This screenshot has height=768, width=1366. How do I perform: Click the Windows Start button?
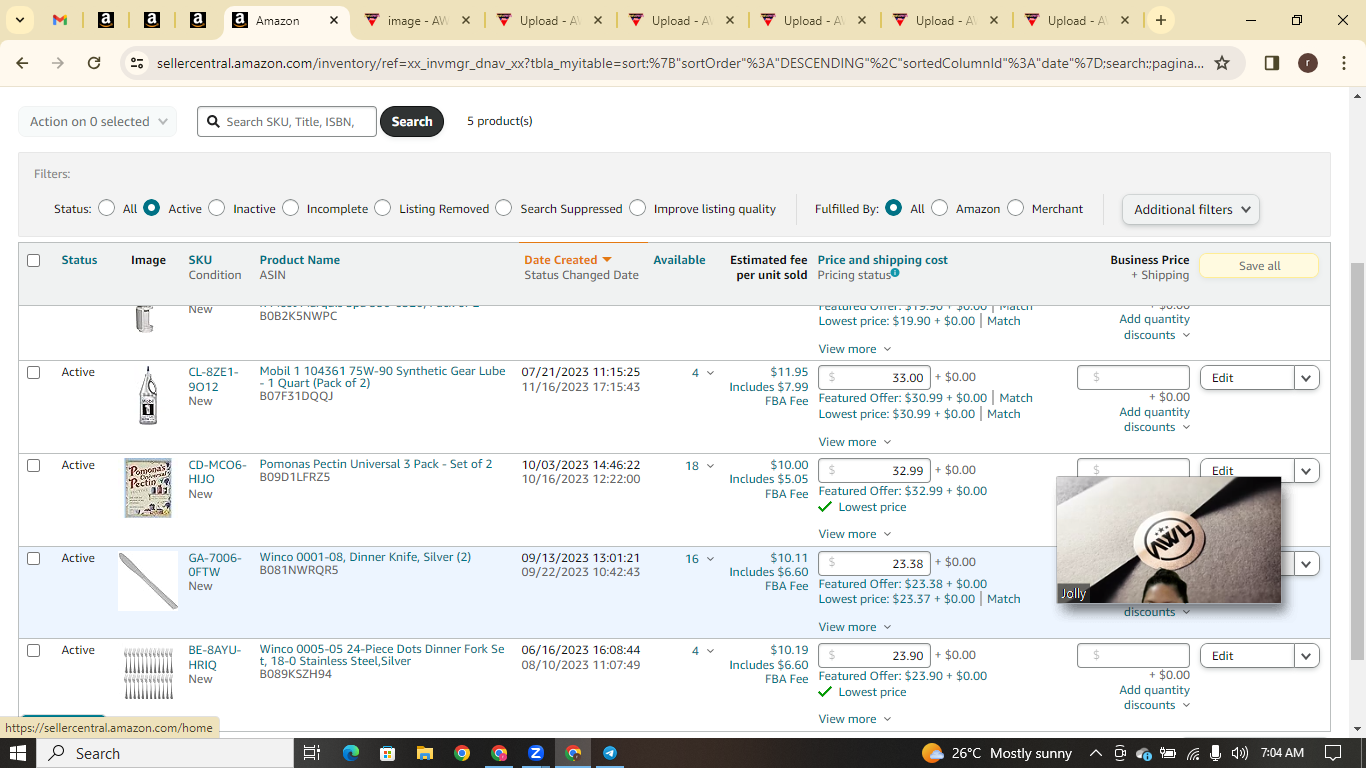[18, 753]
